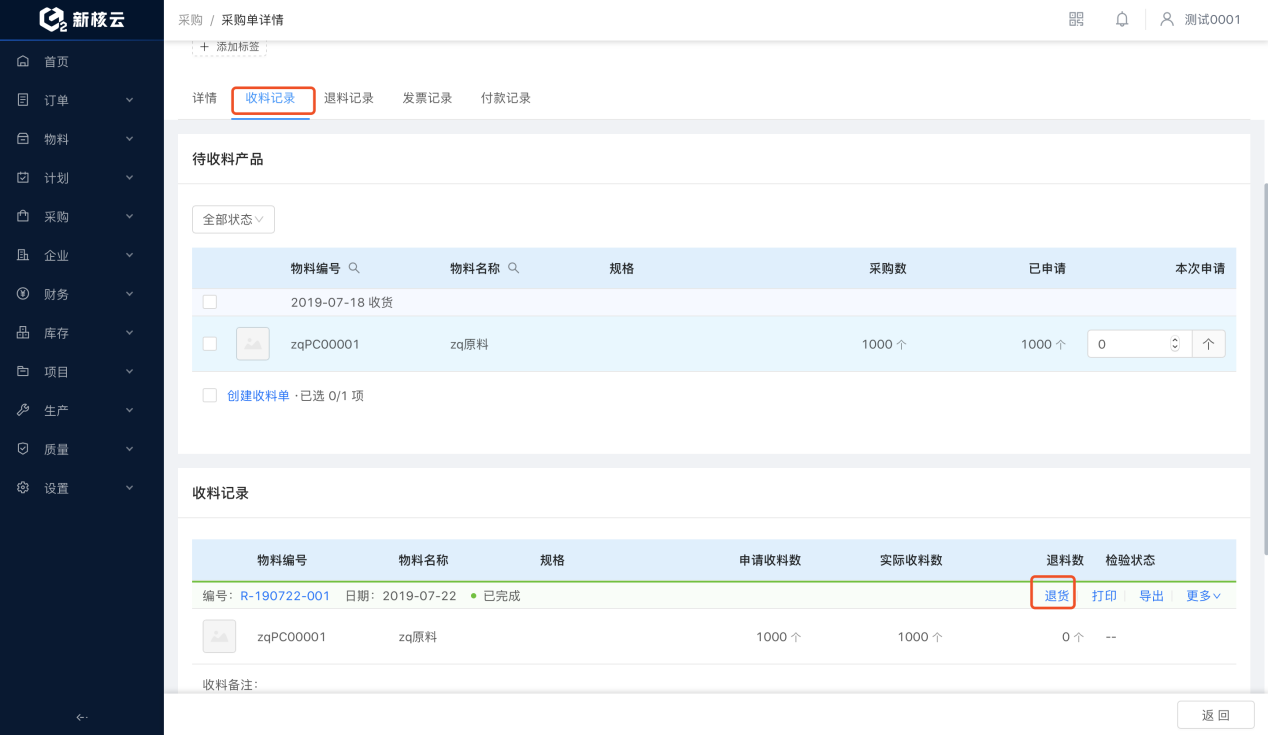1268x735 pixels.
Task: Click the 质量 sidebar icon
Action: coord(23,450)
